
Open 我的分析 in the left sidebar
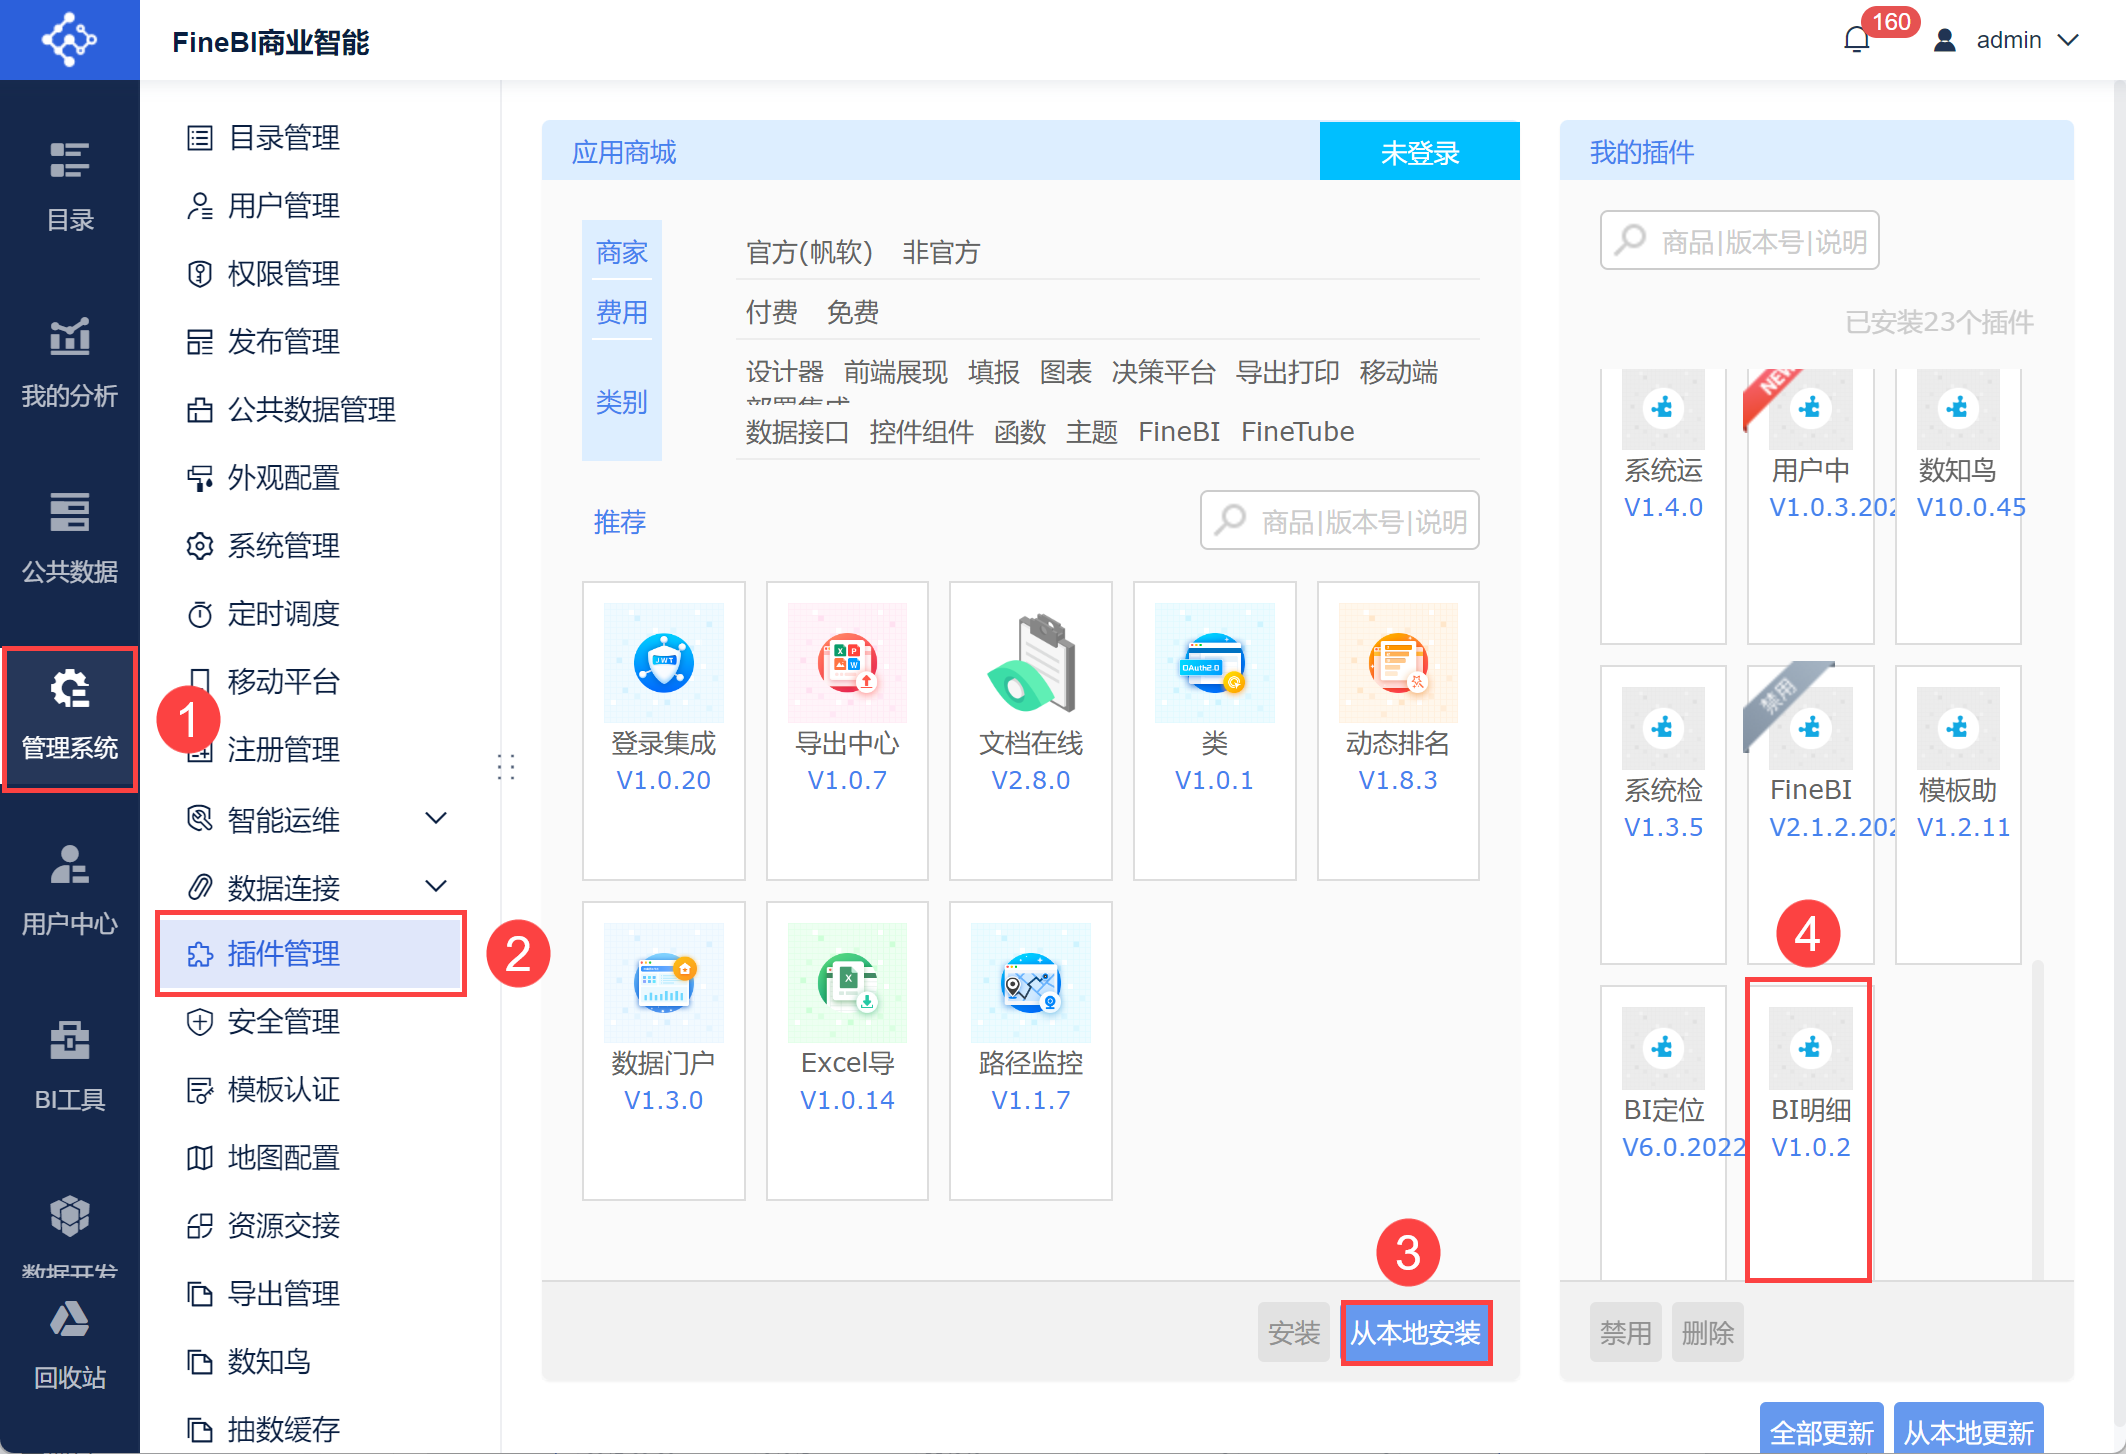[x=70, y=363]
